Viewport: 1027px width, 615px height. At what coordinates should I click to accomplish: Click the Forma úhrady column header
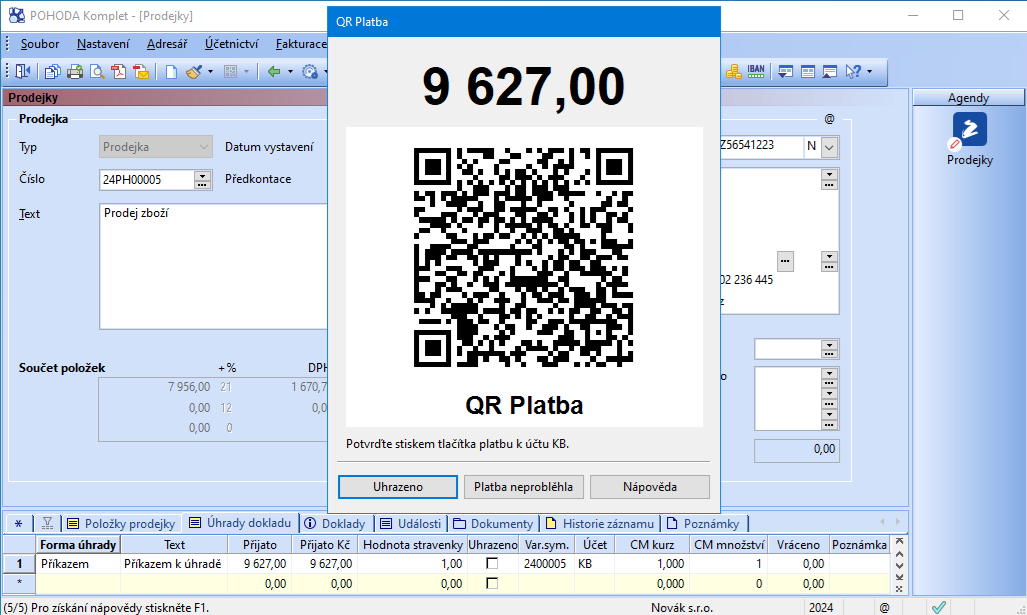pos(78,544)
